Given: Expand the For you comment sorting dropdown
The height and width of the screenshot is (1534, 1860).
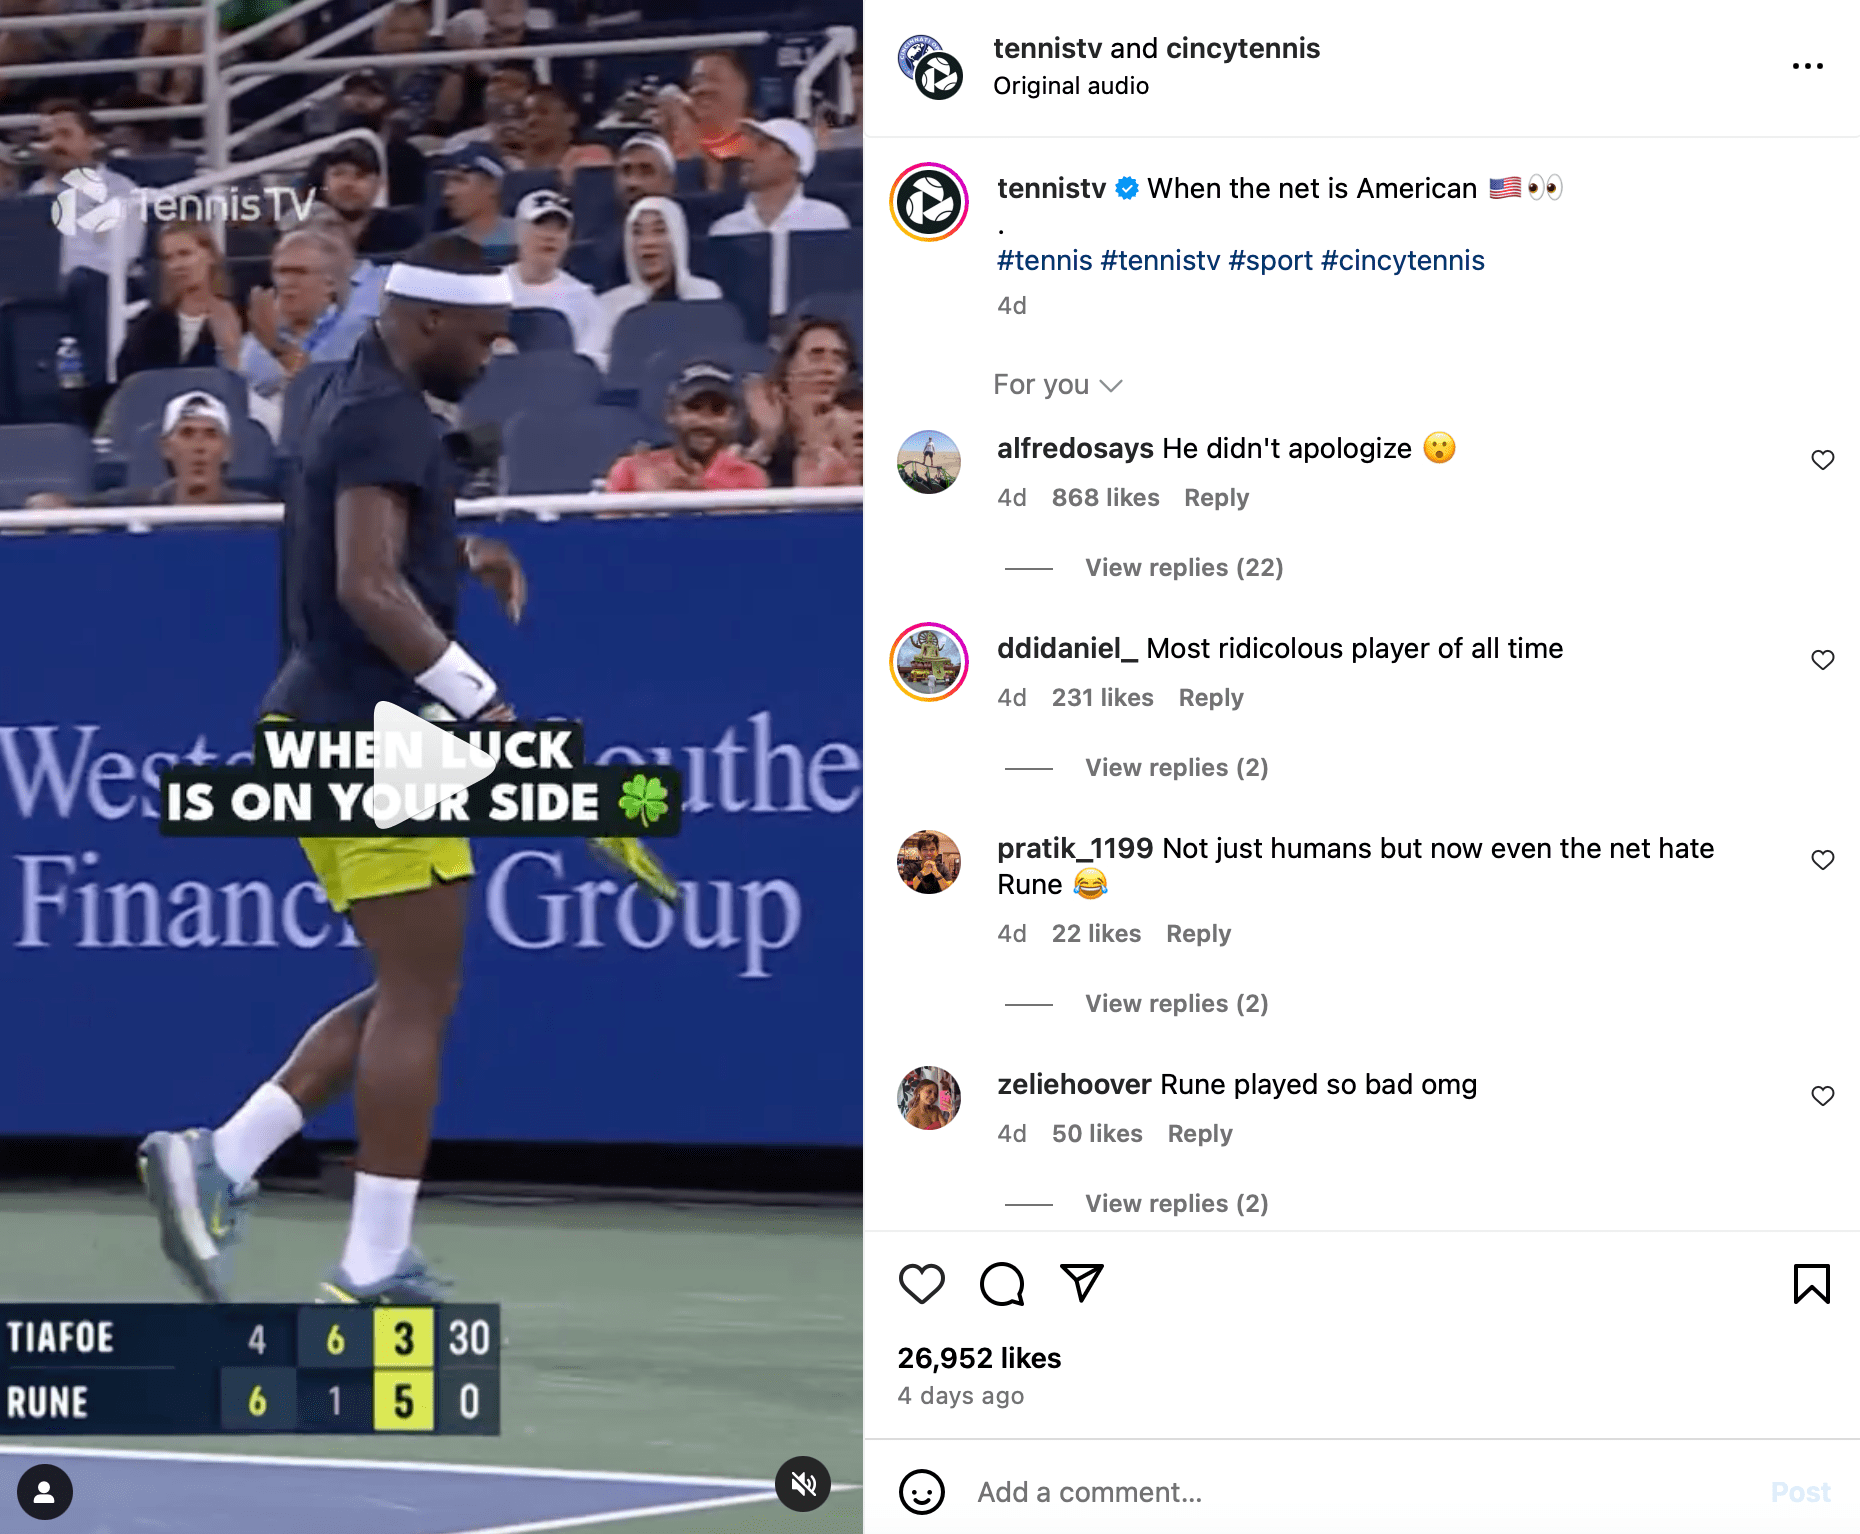Looking at the screenshot, I should click(1057, 385).
